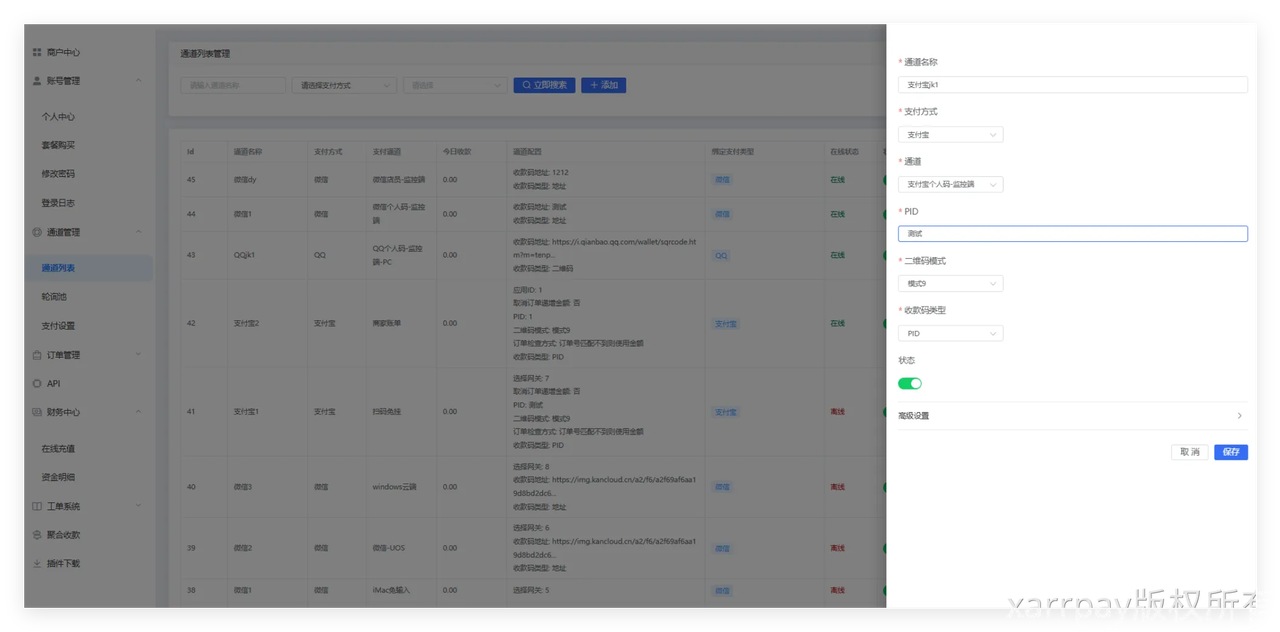Click the API circle icon
Viewport: 1280px width, 632px height.
click(37, 383)
